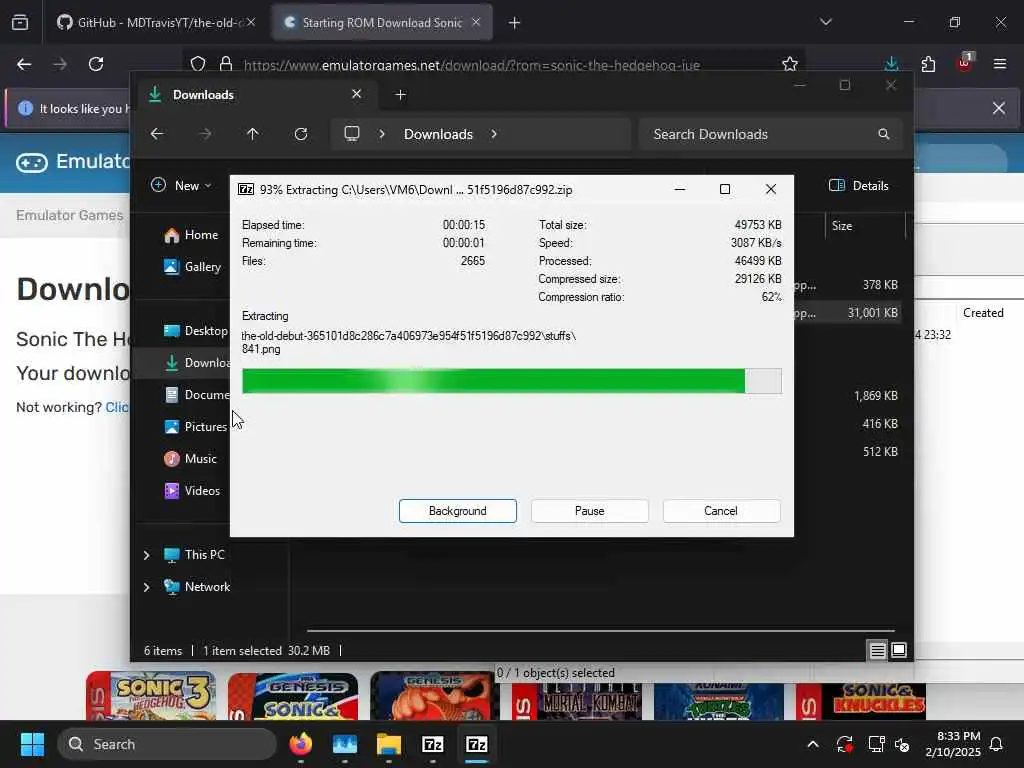Open Firefox list all tabs dropdown
1024x768 pixels.
tap(825, 22)
